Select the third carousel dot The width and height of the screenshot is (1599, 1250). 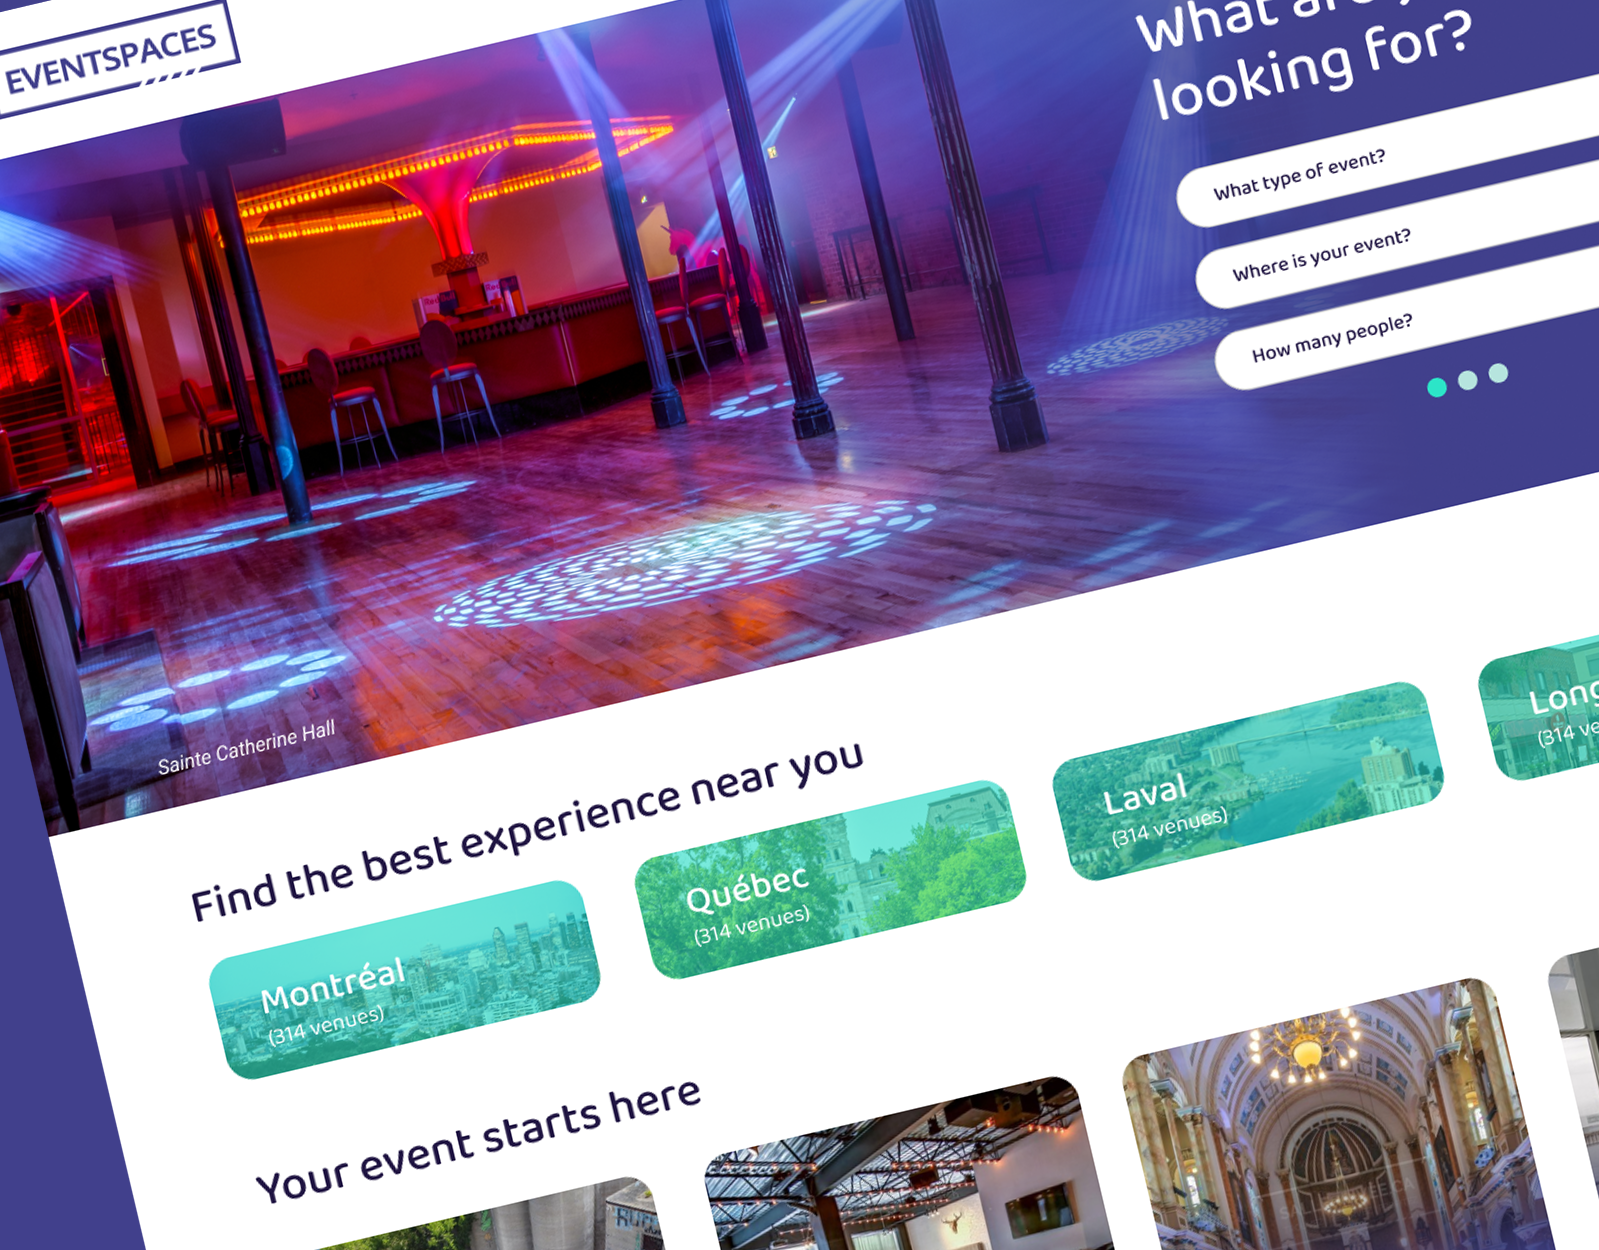pos(1498,373)
